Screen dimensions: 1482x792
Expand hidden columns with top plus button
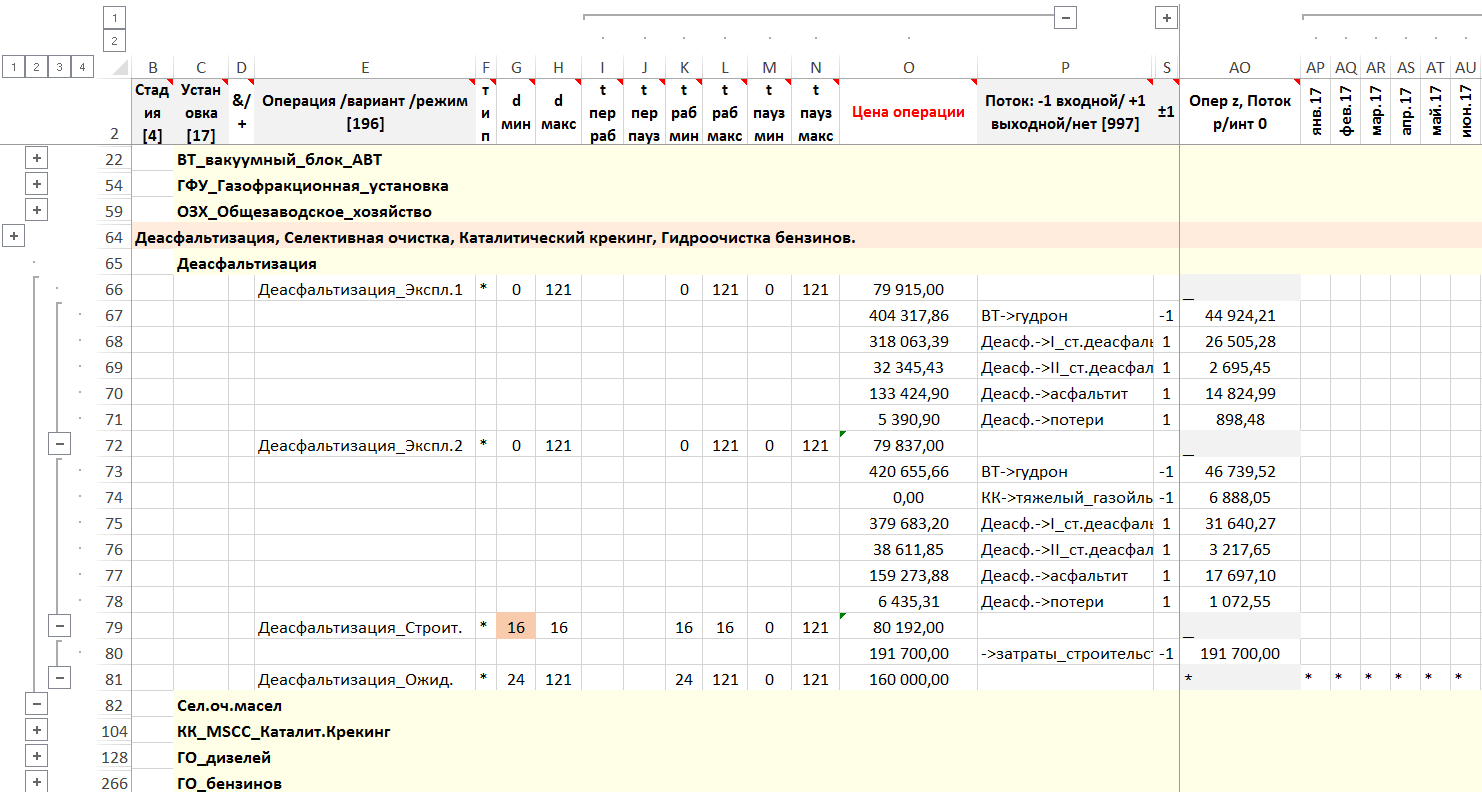click(1165, 17)
